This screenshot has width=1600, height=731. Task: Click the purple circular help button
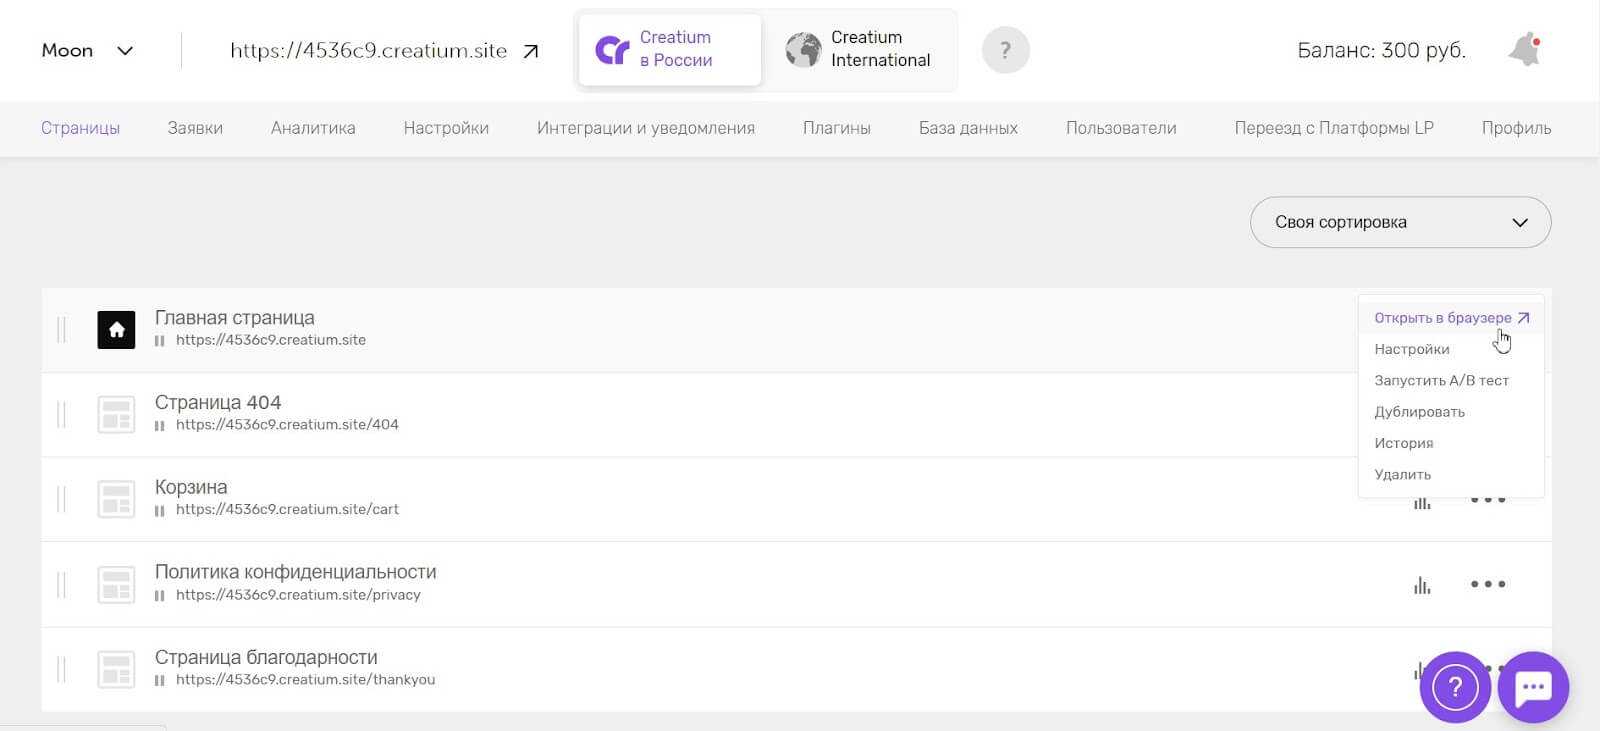point(1455,687)
